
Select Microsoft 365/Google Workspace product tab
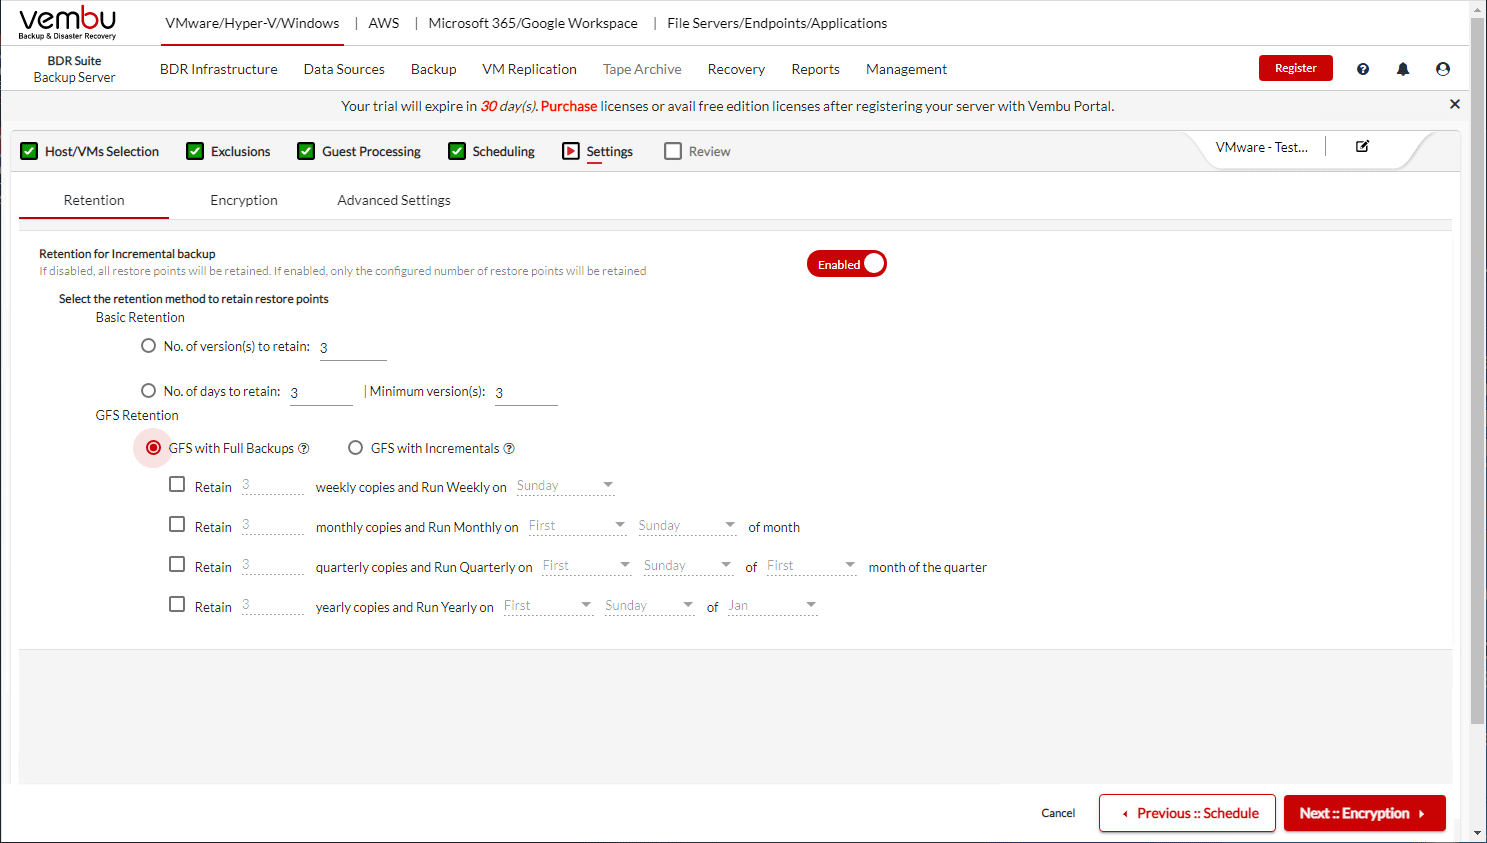(533, 23)
